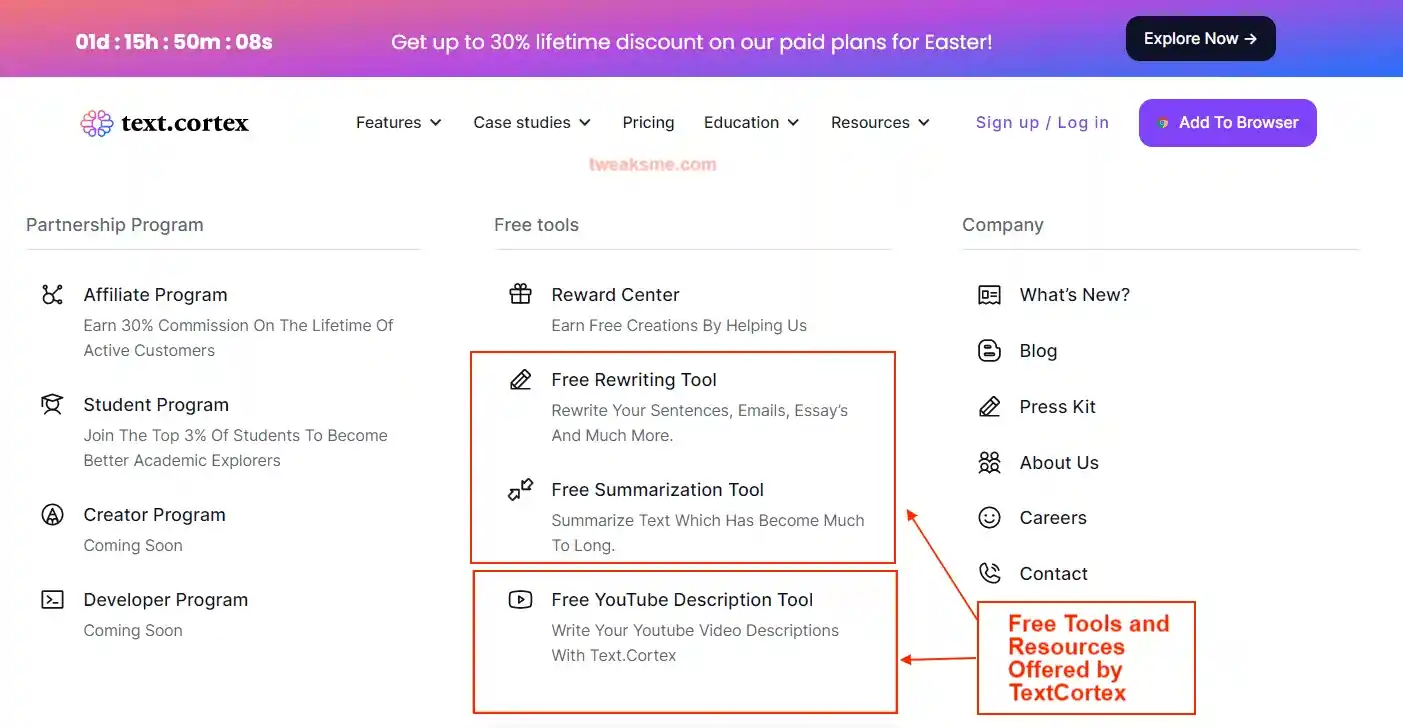The width and height of the screenshot is (1403, 728).
Task: Click 'Write Your Youtube Video Descriptions' text
Action: pyautogui.click(x=695, y=630)
